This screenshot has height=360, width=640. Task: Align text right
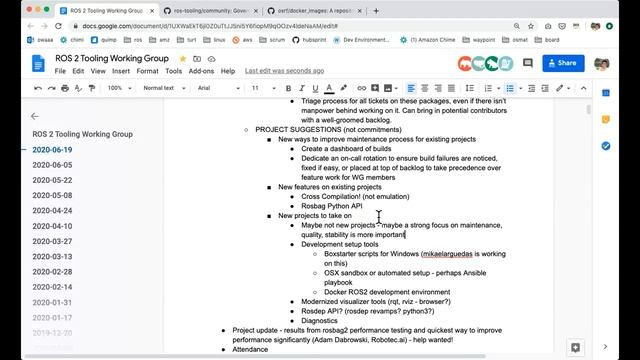pyautogui.click(x=438, y=88)
